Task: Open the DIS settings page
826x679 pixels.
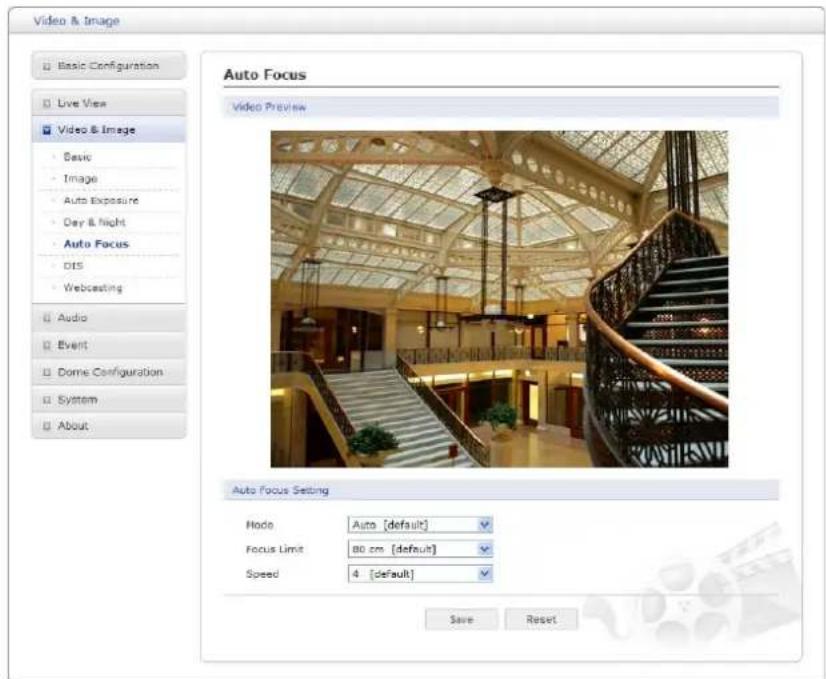Action: click(73, 265)
